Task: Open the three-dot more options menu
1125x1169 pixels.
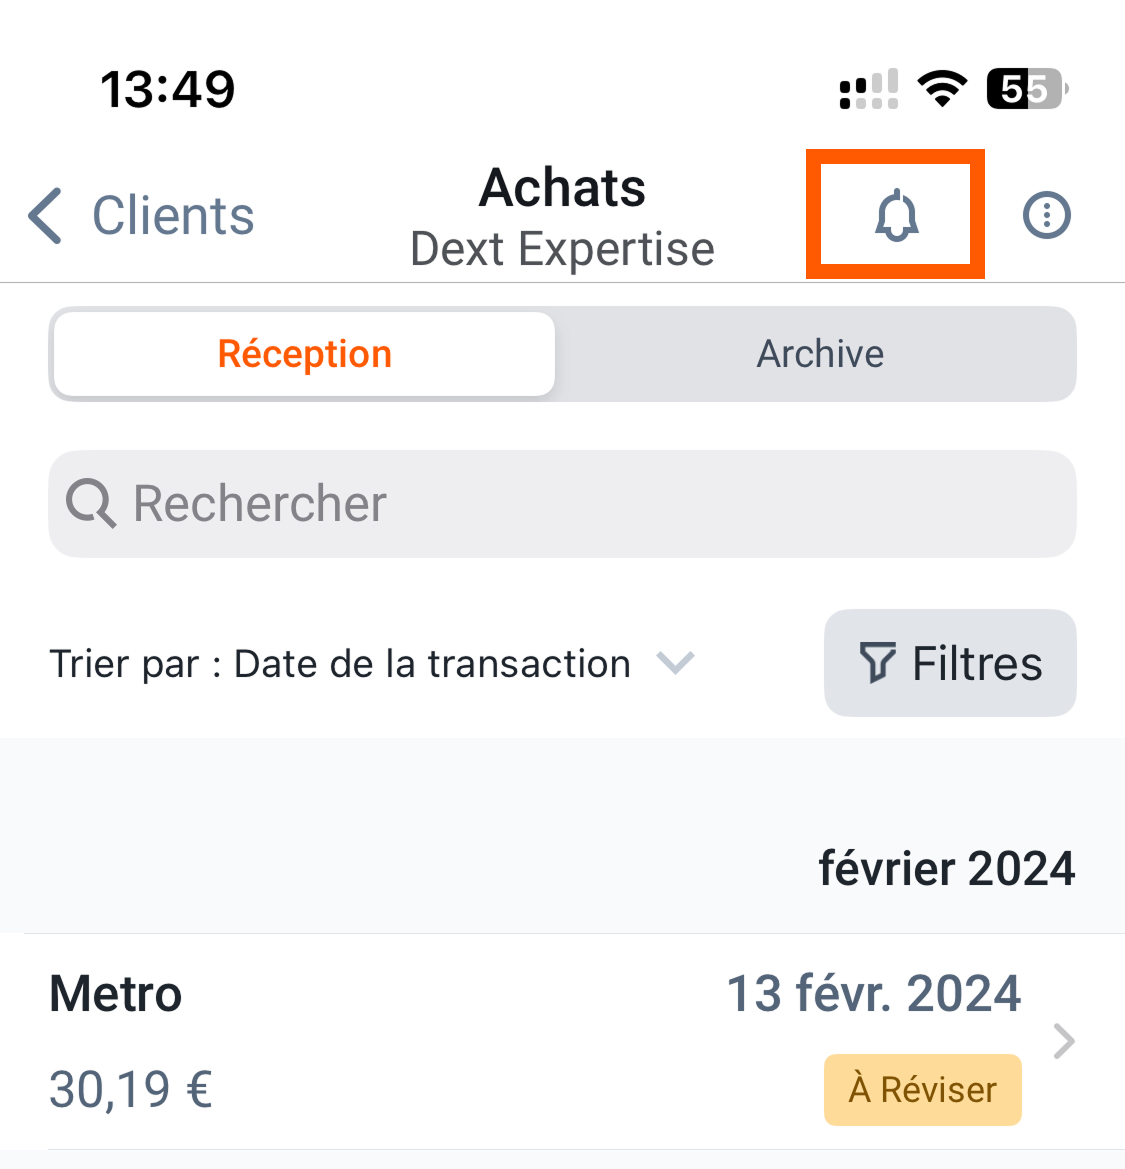Action: tap(1046, 215)
